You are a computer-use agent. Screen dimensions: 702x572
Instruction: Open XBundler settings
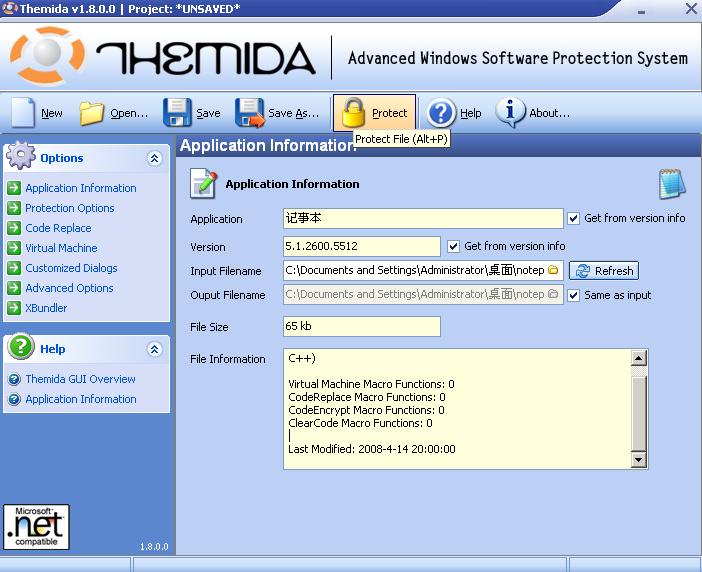pos(46,308)
